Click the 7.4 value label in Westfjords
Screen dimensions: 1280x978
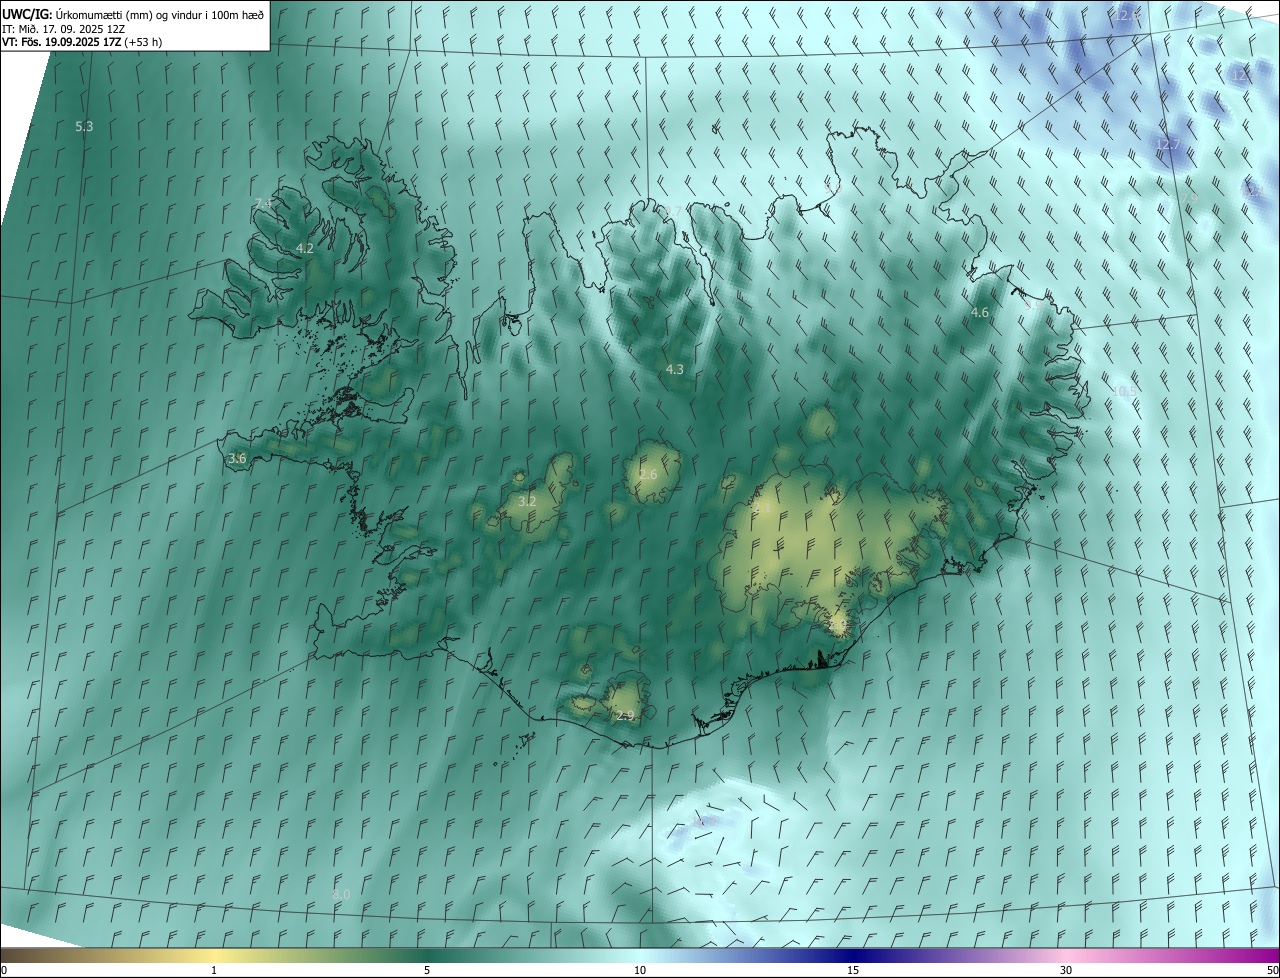263,203
